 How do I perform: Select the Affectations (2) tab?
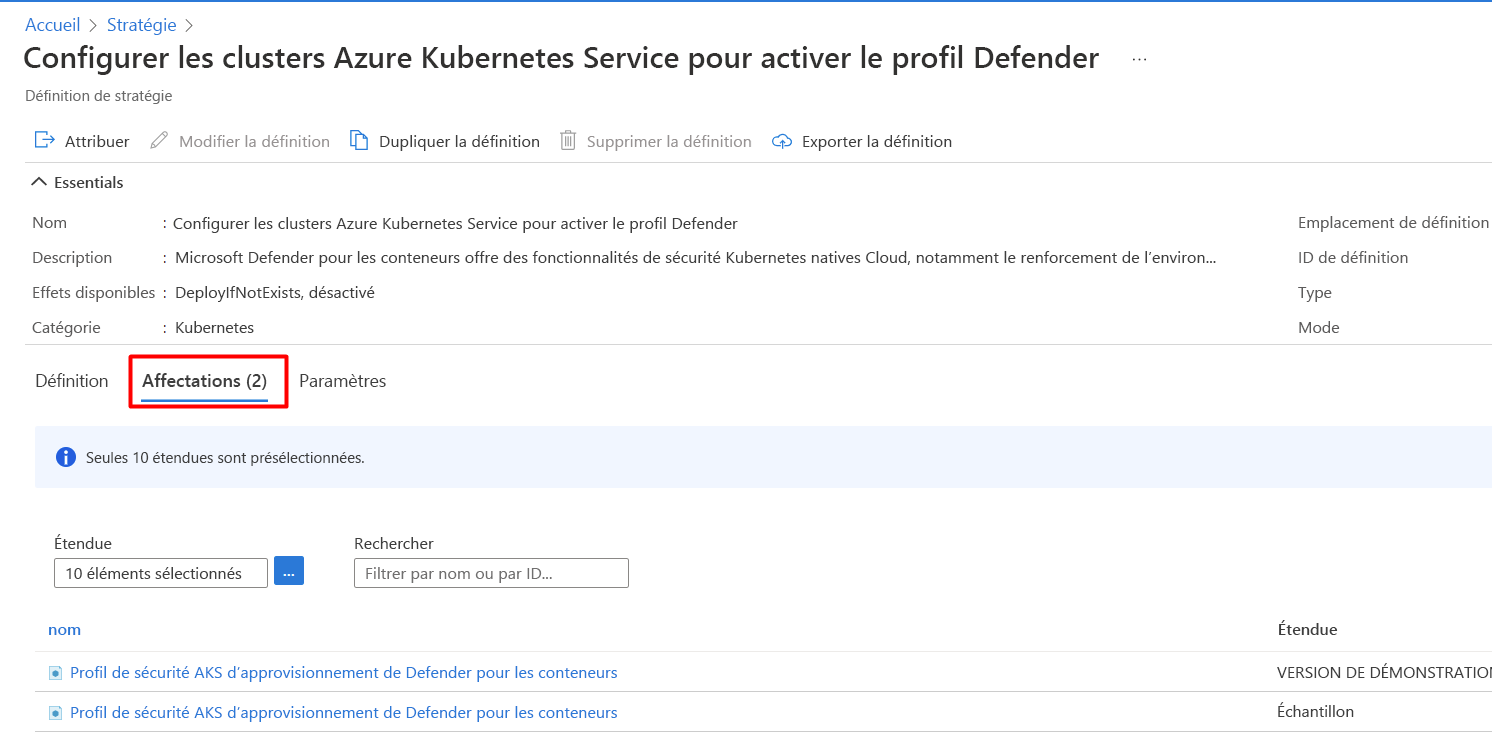(x=205, y=381)
